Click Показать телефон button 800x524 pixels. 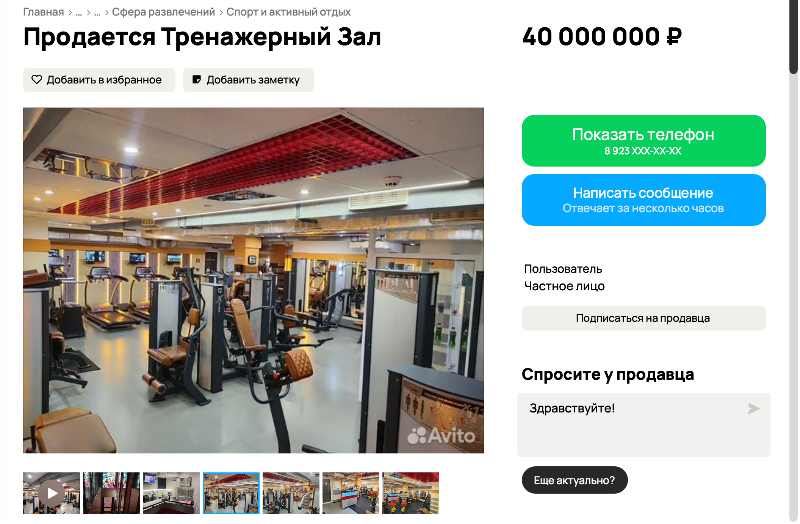[643, 141]
